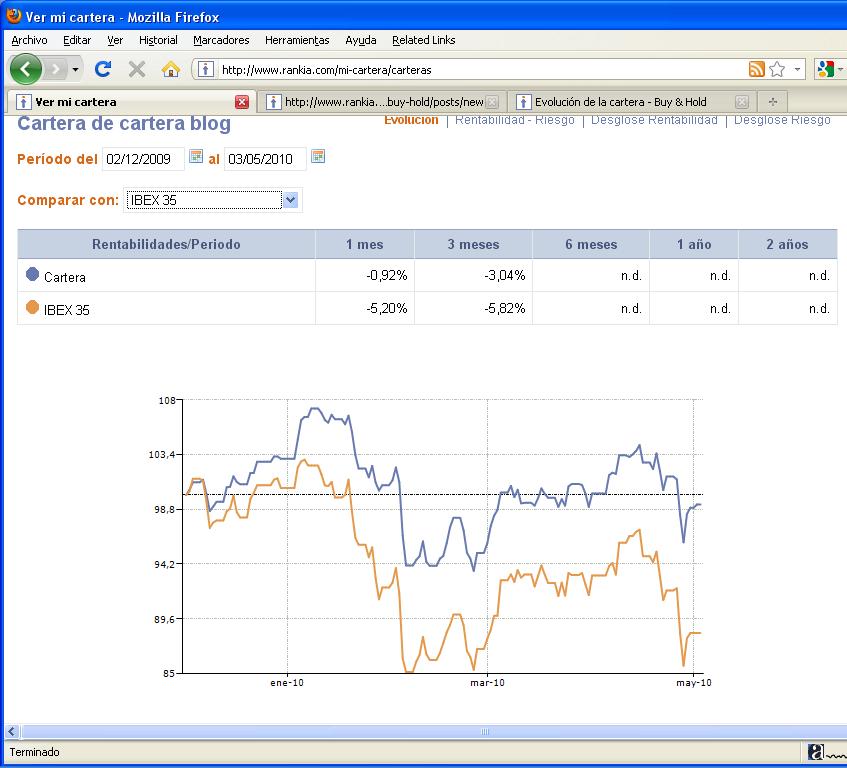
Task: Click the site identity icon in address bar
Action: [x=206, y=69]
